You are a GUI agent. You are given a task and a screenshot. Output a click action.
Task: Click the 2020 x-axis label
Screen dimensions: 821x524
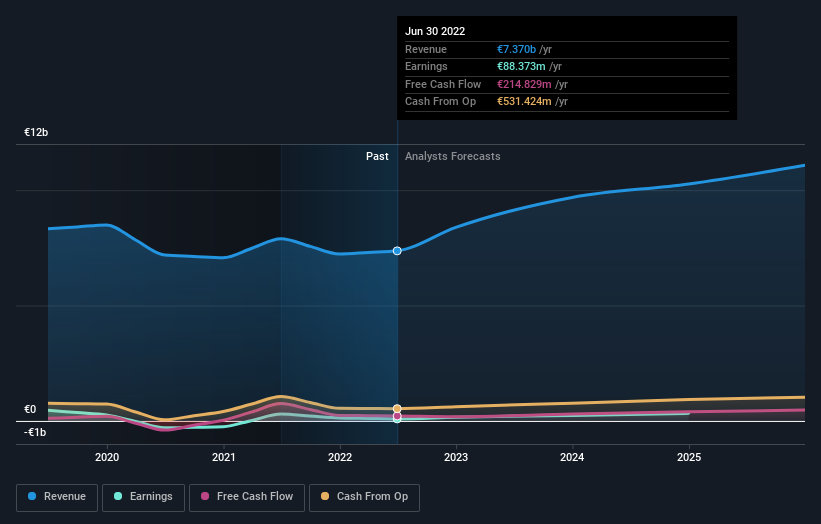pos(107,457)
